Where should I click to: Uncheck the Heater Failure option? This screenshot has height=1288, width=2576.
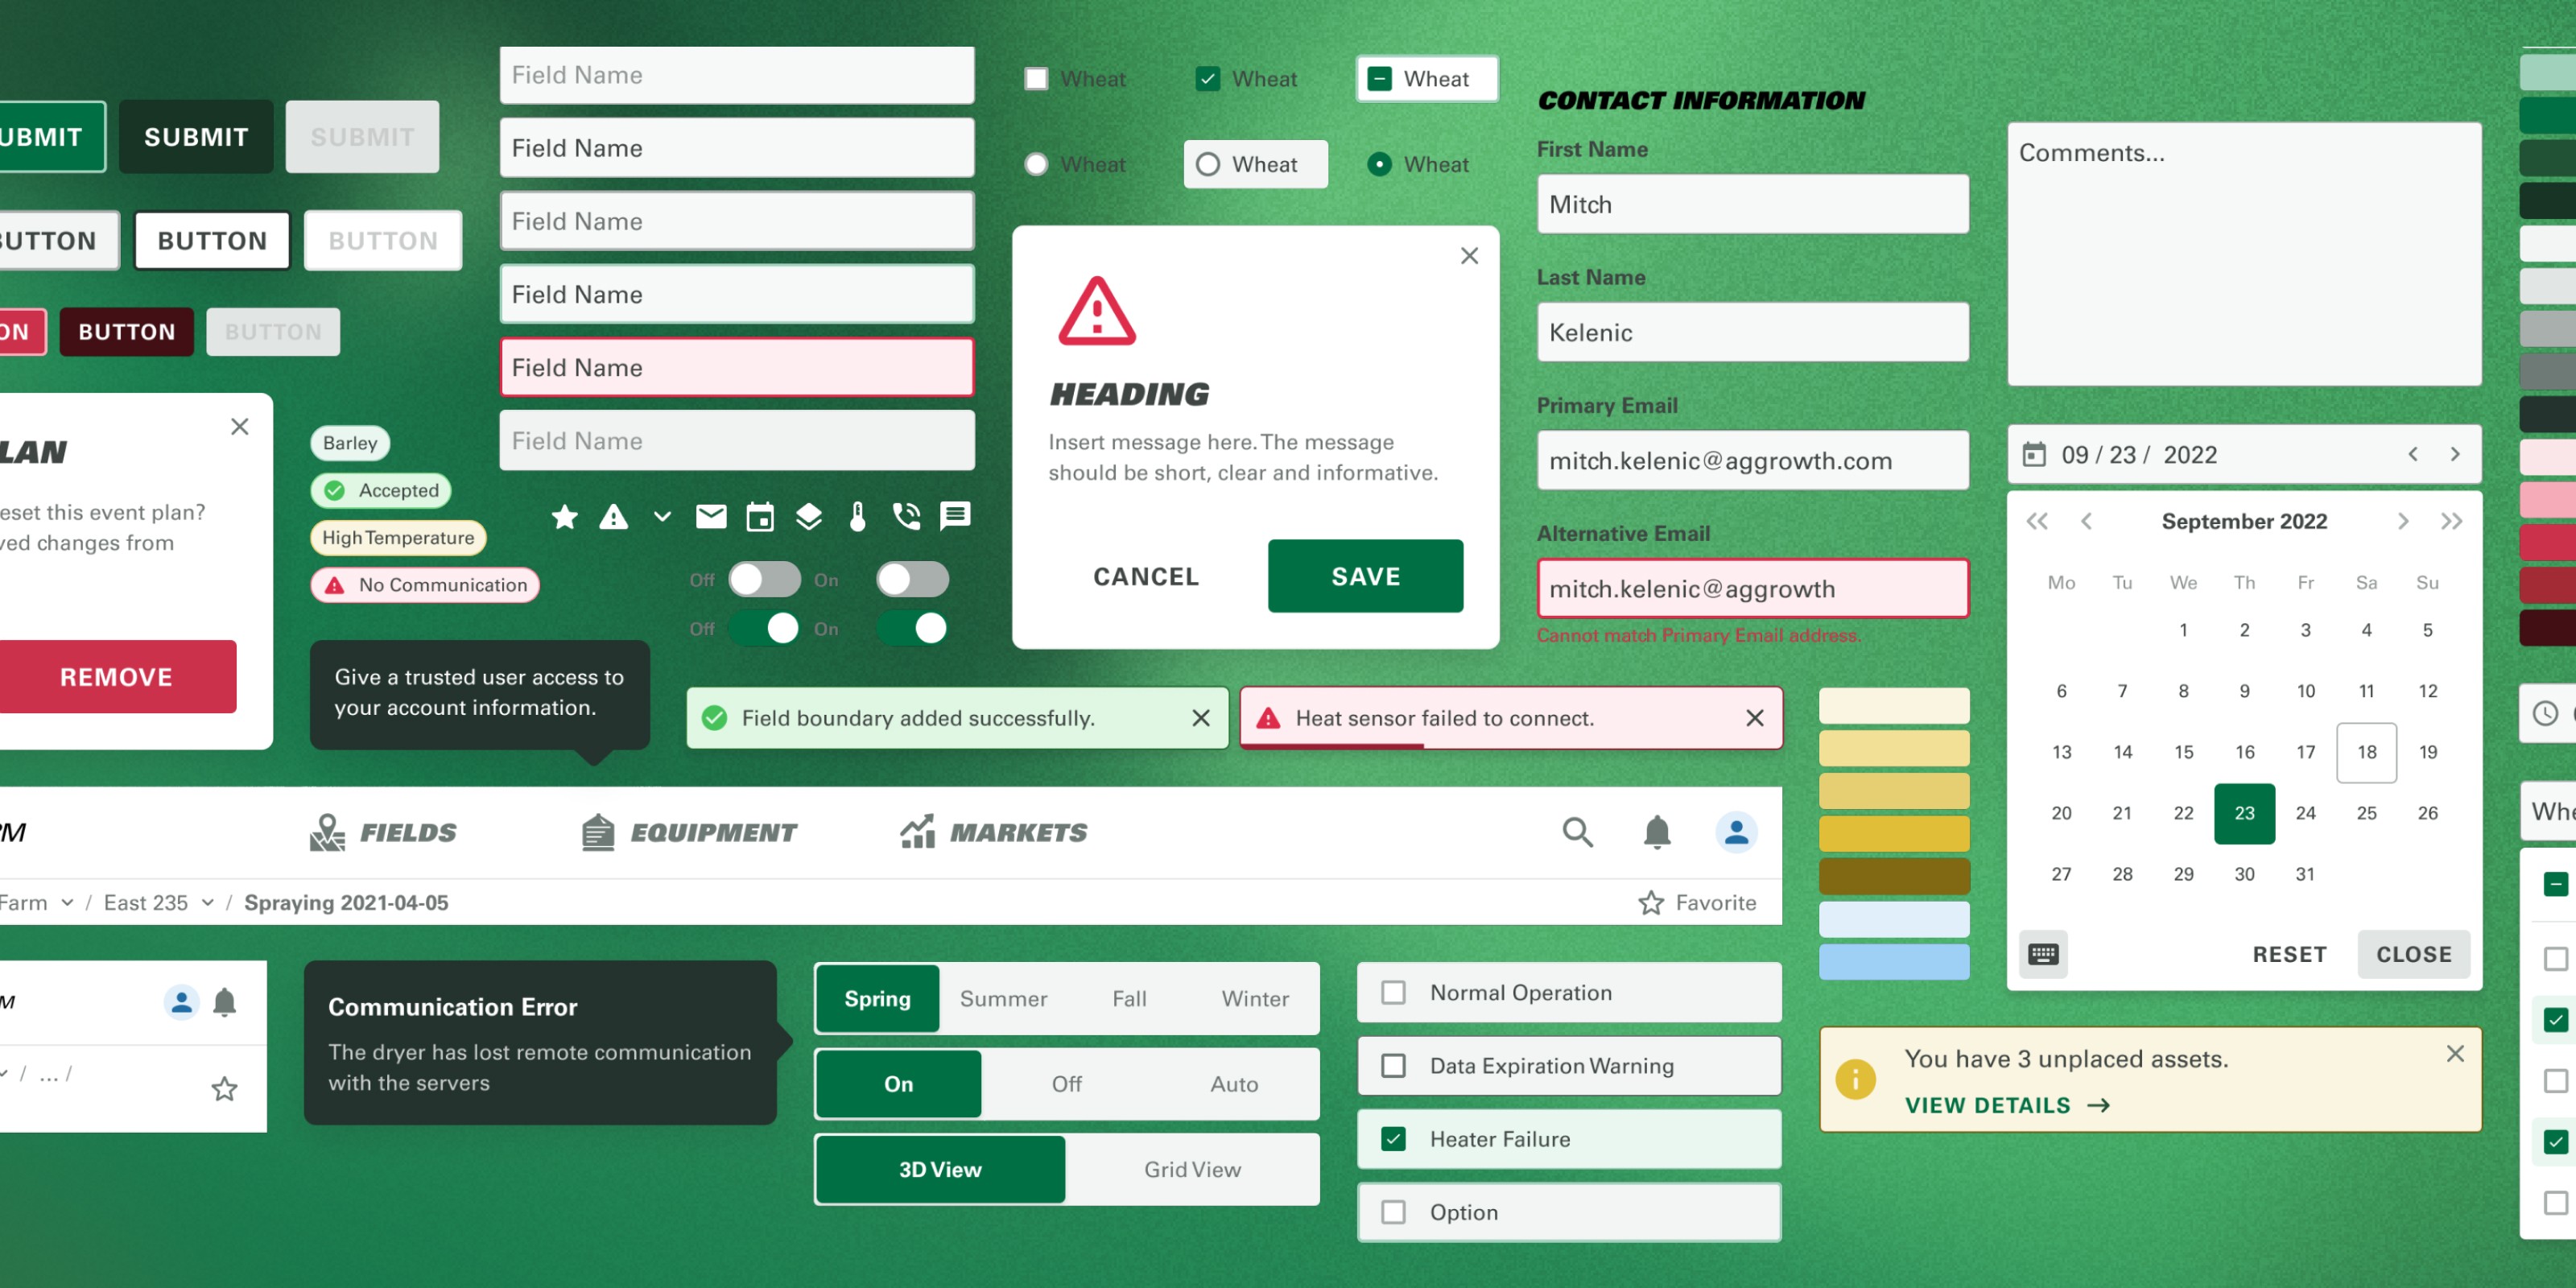coord(1393,1139)
